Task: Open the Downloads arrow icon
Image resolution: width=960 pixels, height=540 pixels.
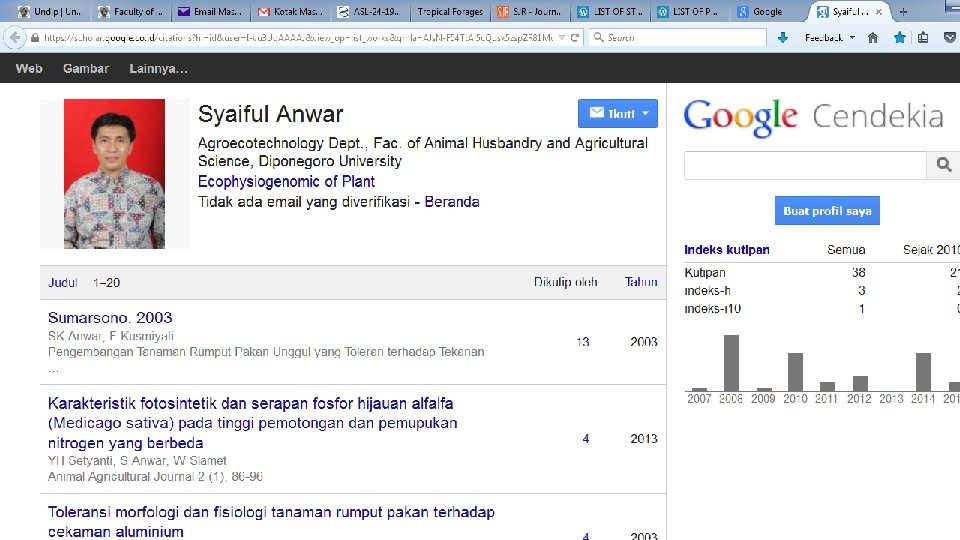Action: click(782, 38)
